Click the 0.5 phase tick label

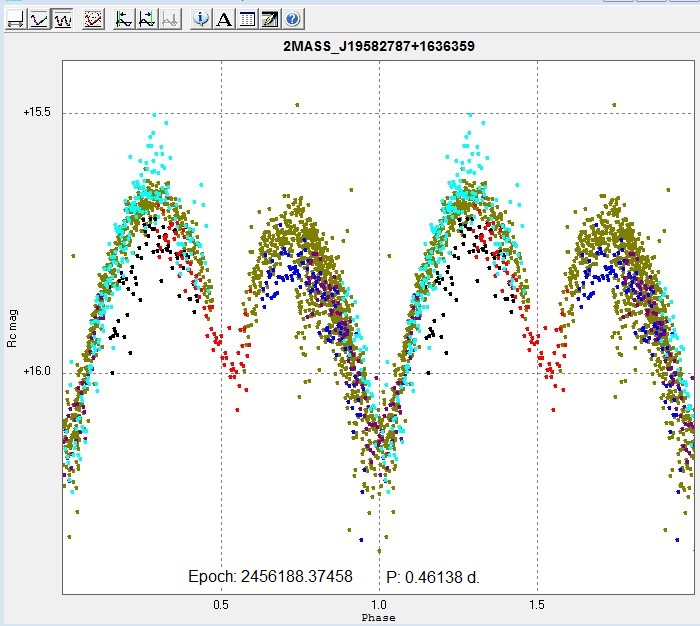pyautogui.click(x=221, y=605)
